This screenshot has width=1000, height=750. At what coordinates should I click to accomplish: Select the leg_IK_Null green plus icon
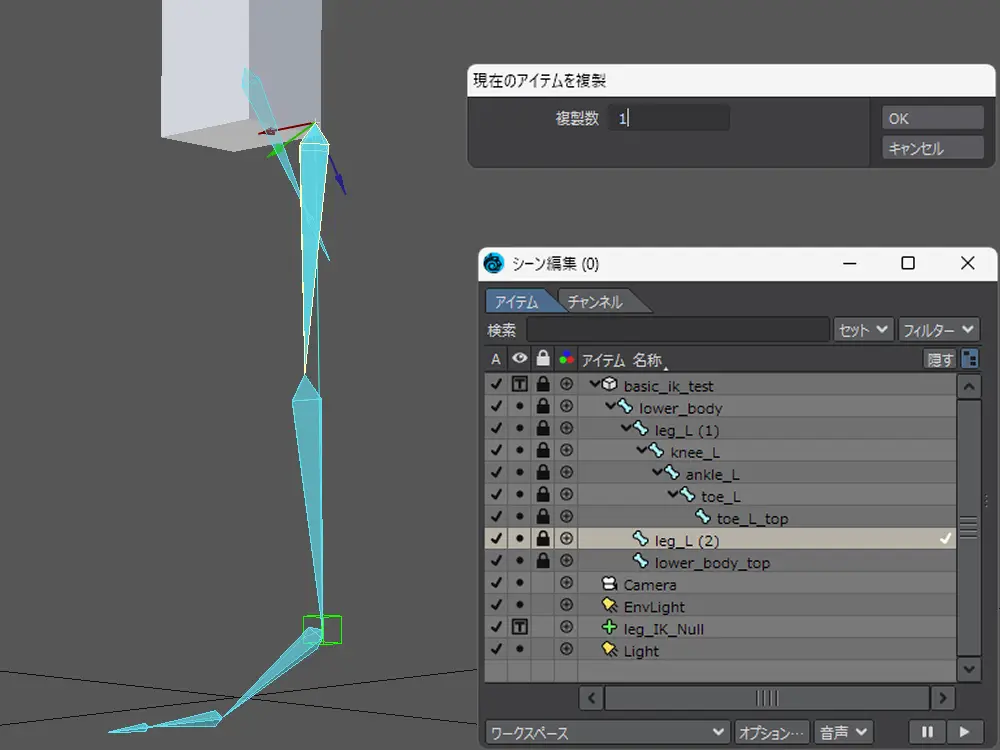point(609,628)
